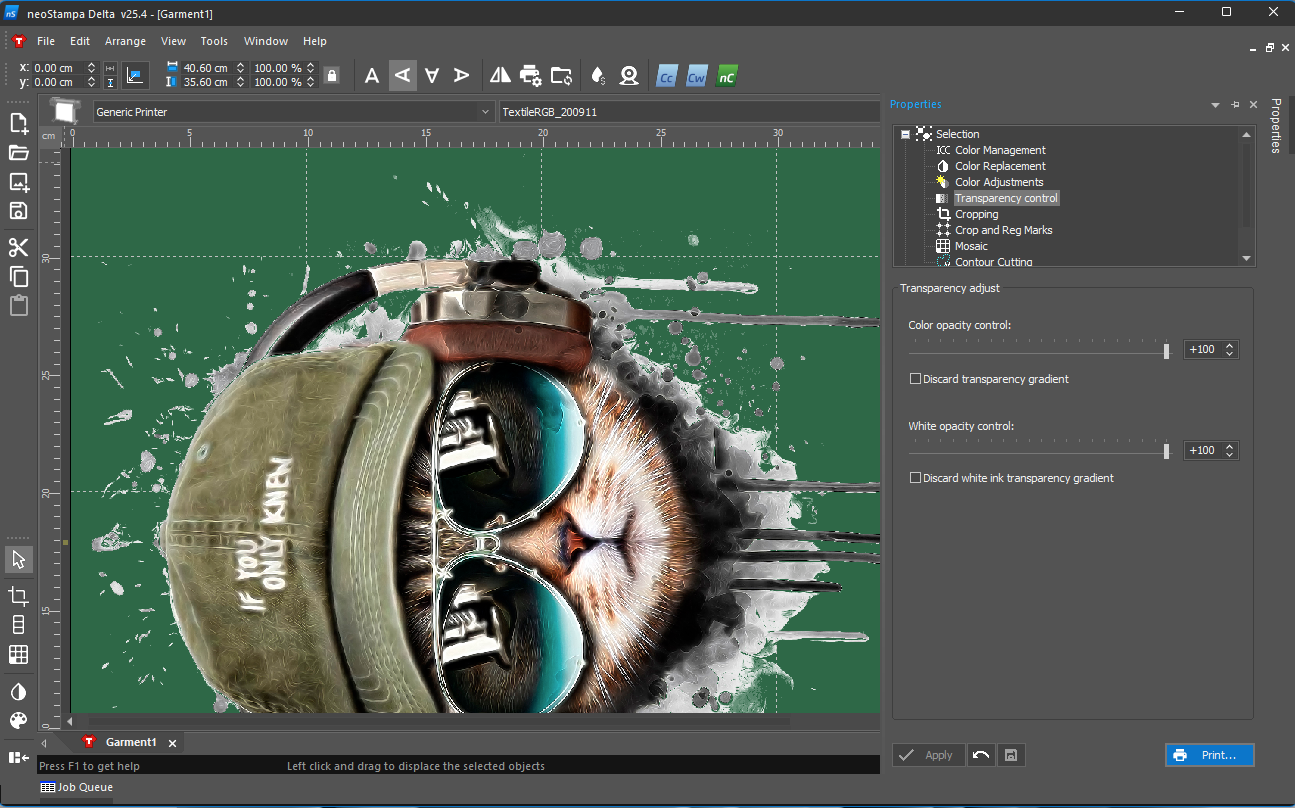Switch to the Garment1 document tab
1295x808 pixels.
click(x=131, y=742)
